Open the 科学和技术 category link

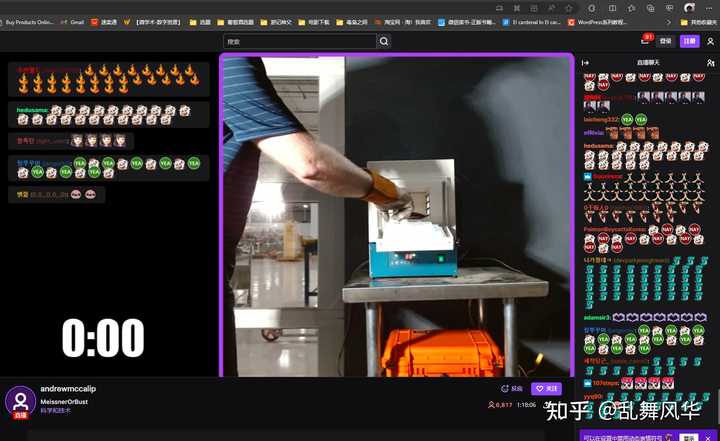pos(55,411)
